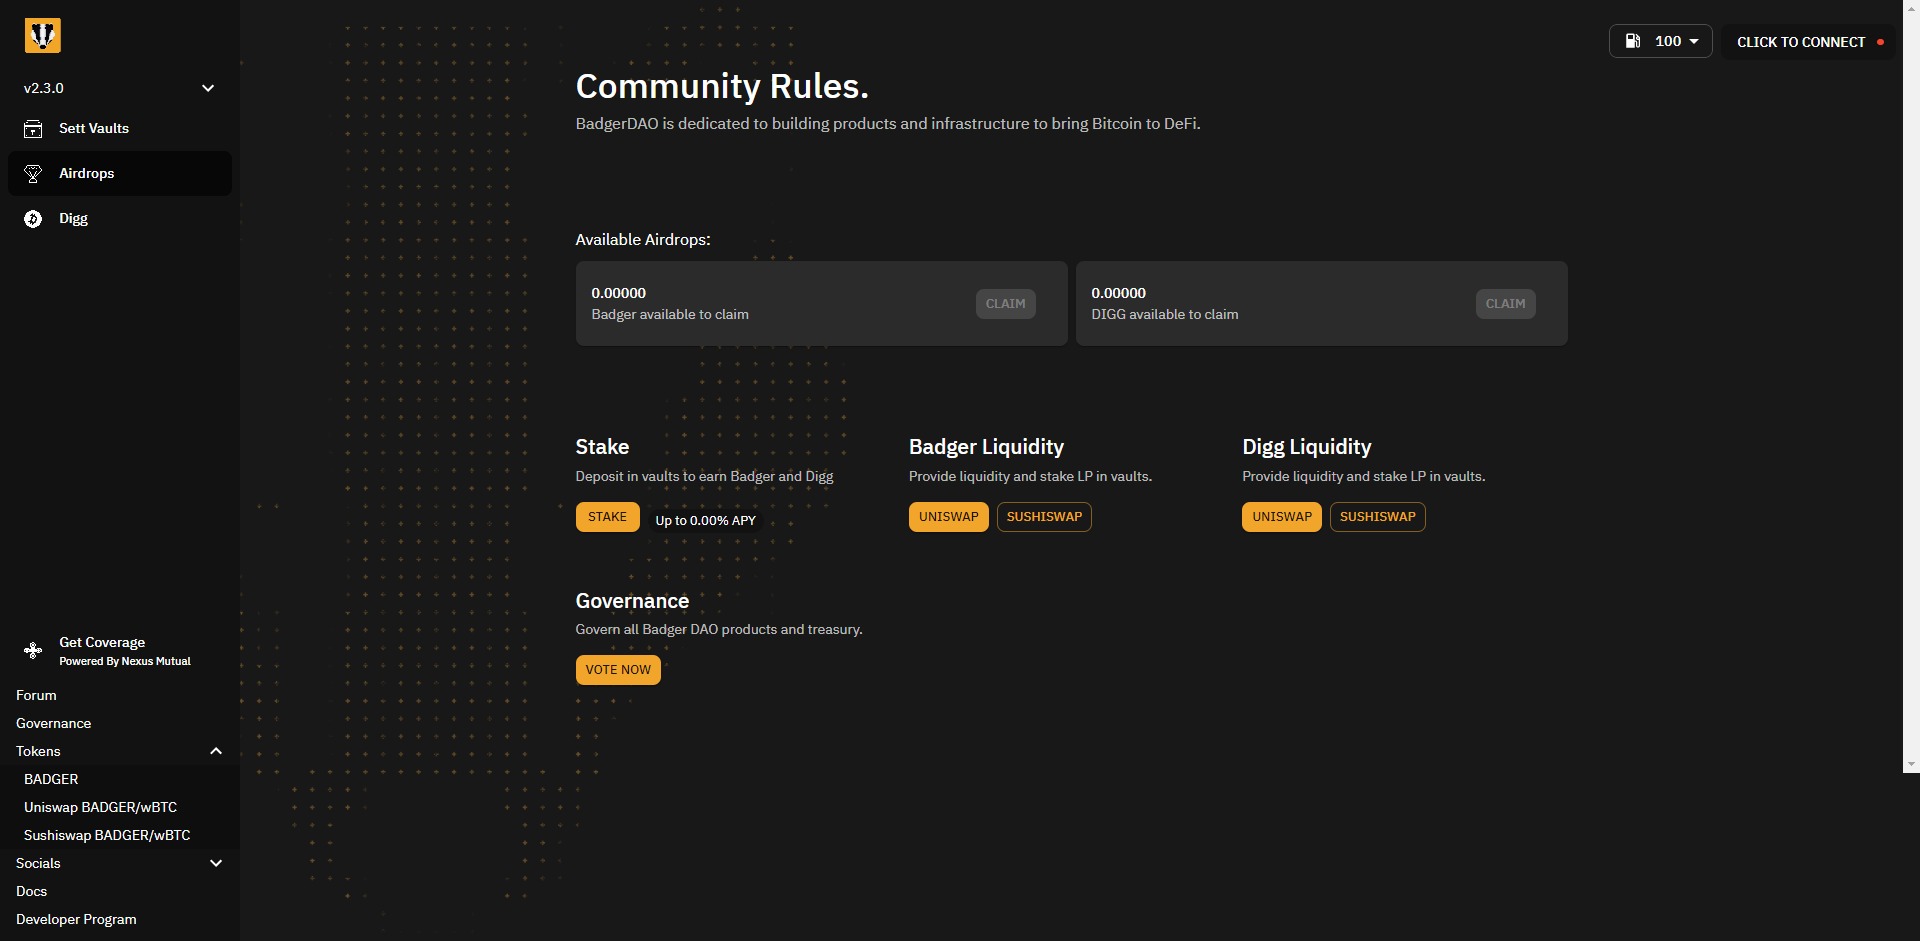Open the Developer Program link
1920x941 pixels.
click(76, 919)
